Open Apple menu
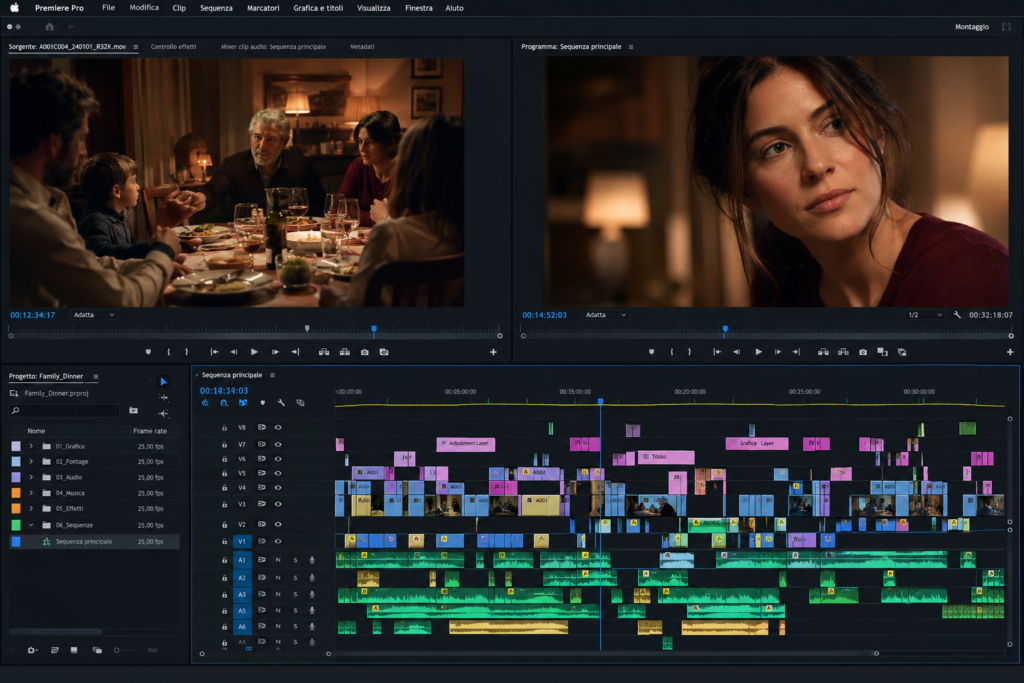This screenshot has width=1024, height=683. coord(14,8)
